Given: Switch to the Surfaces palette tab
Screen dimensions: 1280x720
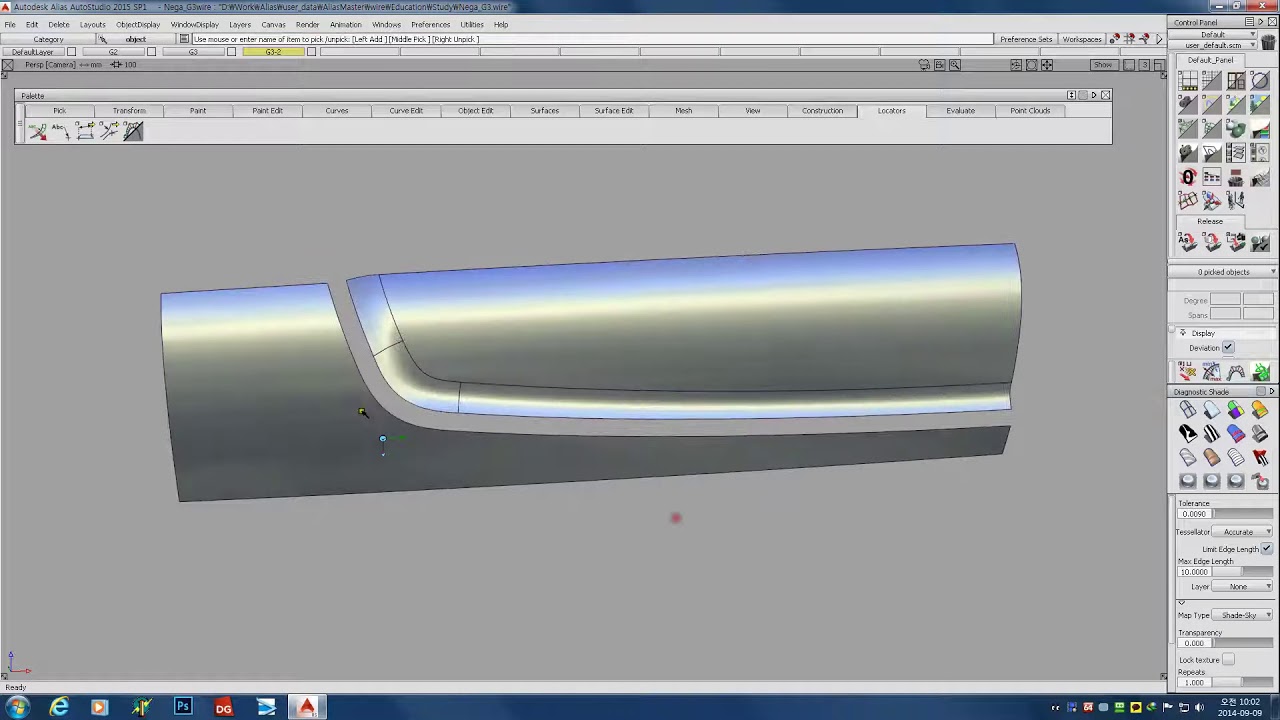Looking at the screenshot, I should 545,111.
